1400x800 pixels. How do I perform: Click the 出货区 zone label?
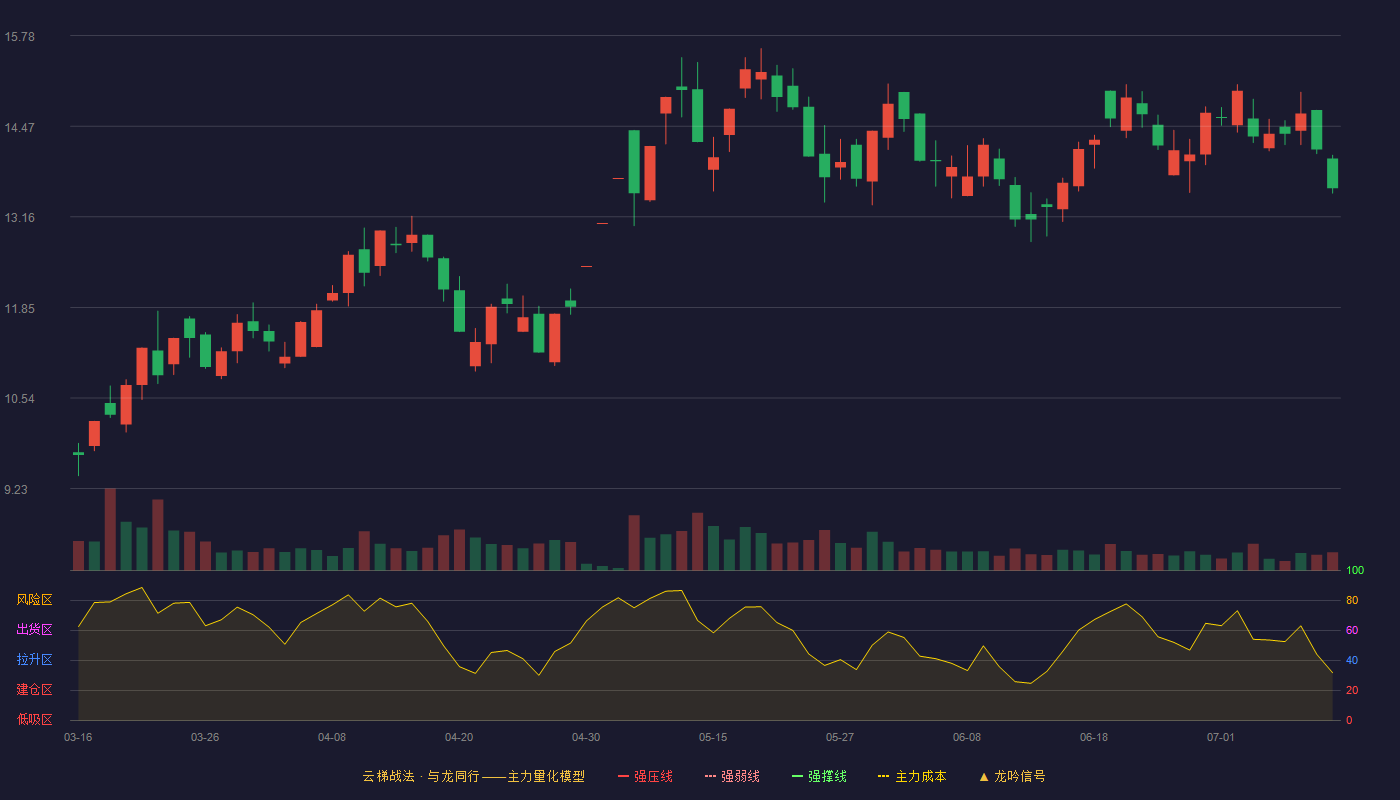[x=34, y=630]
